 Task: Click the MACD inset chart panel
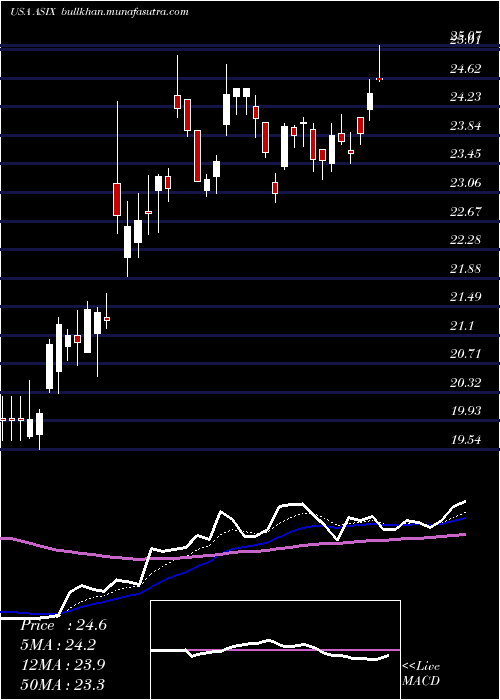275,650
